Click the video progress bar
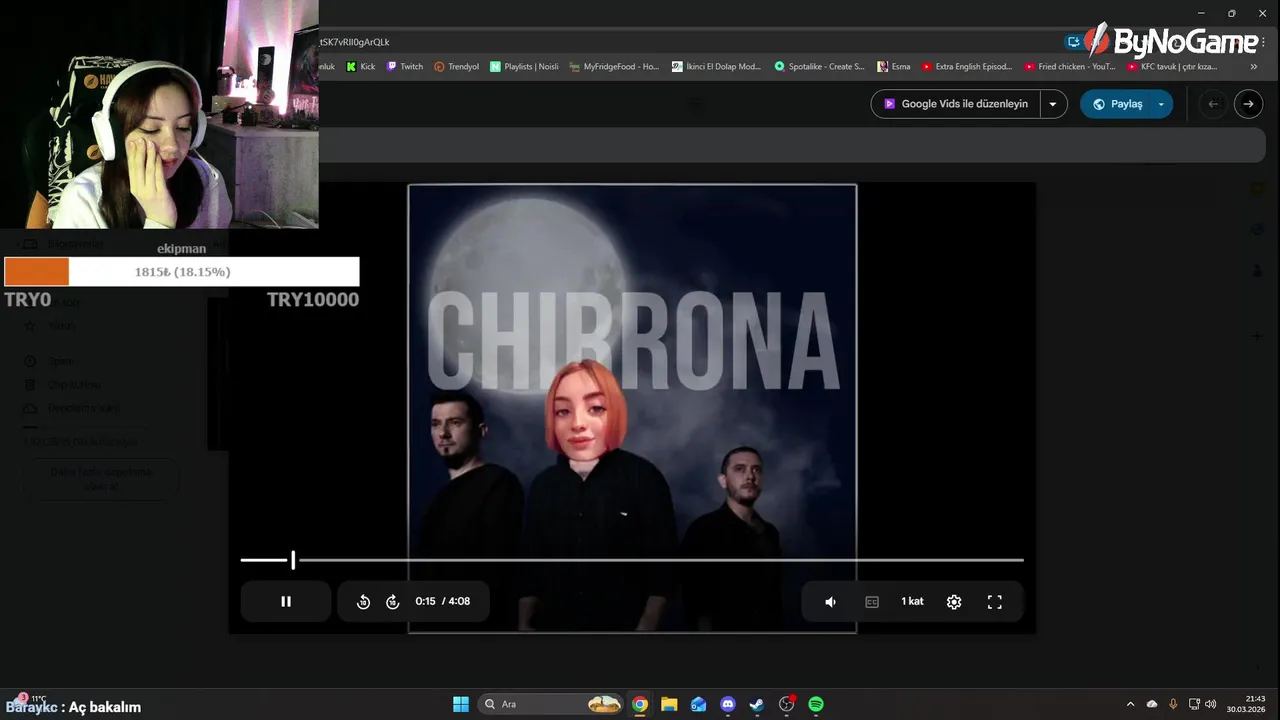 click(632, 560)
